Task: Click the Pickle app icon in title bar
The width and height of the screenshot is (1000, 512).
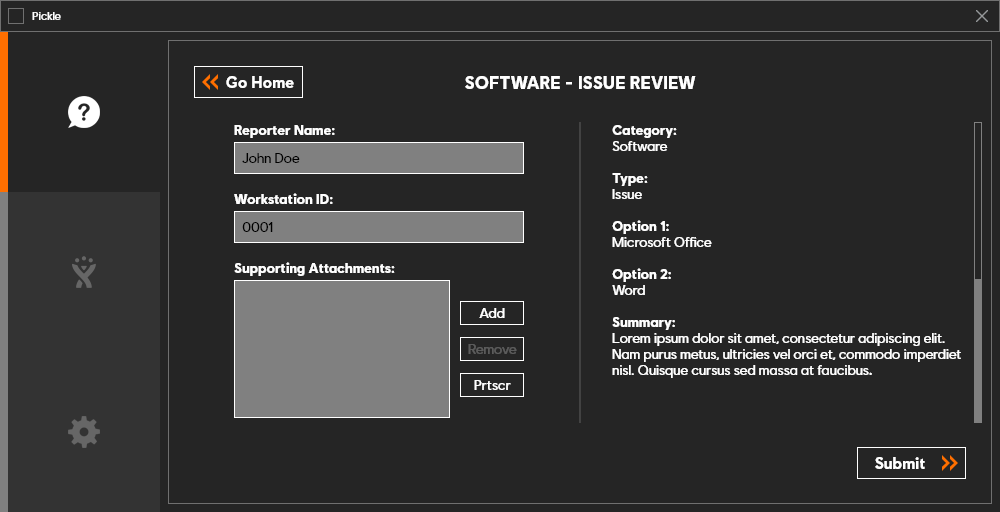Action: click(16, 16)
